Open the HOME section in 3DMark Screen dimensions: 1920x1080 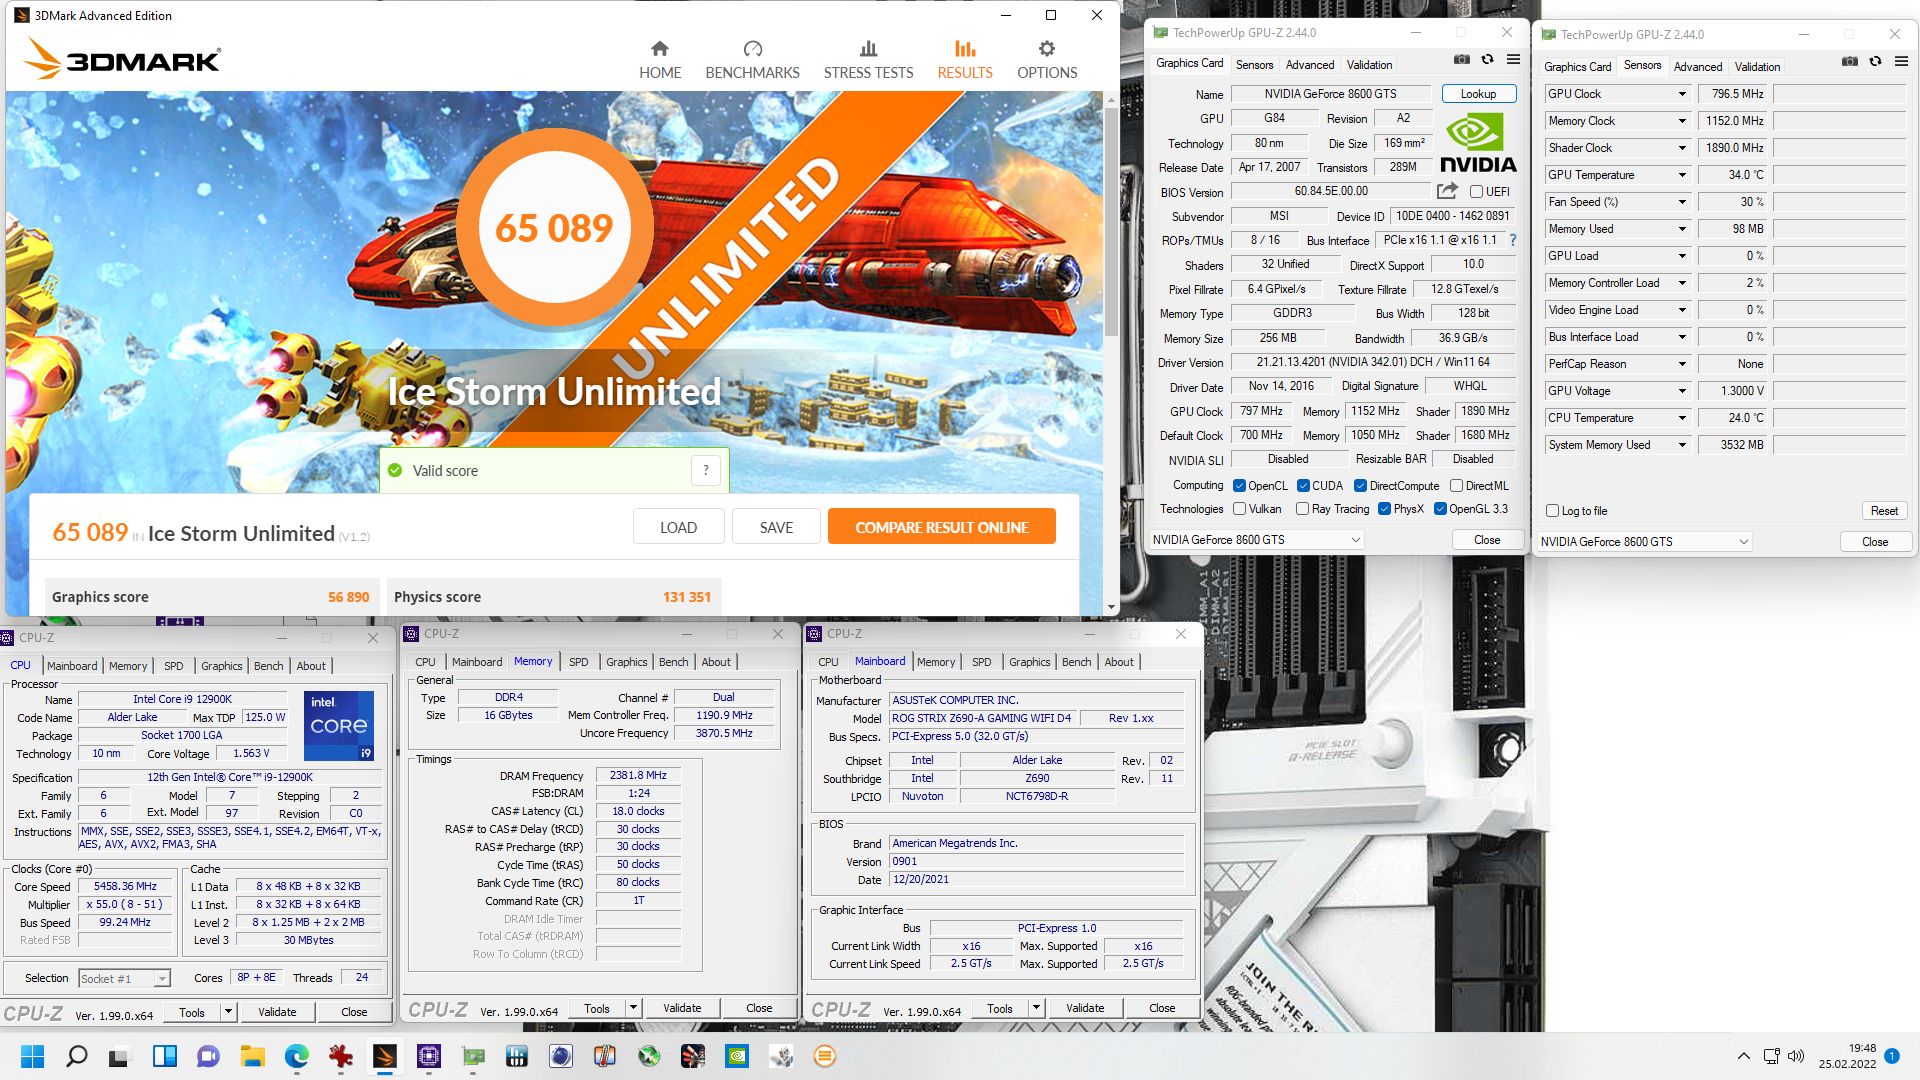click(660, 60)
